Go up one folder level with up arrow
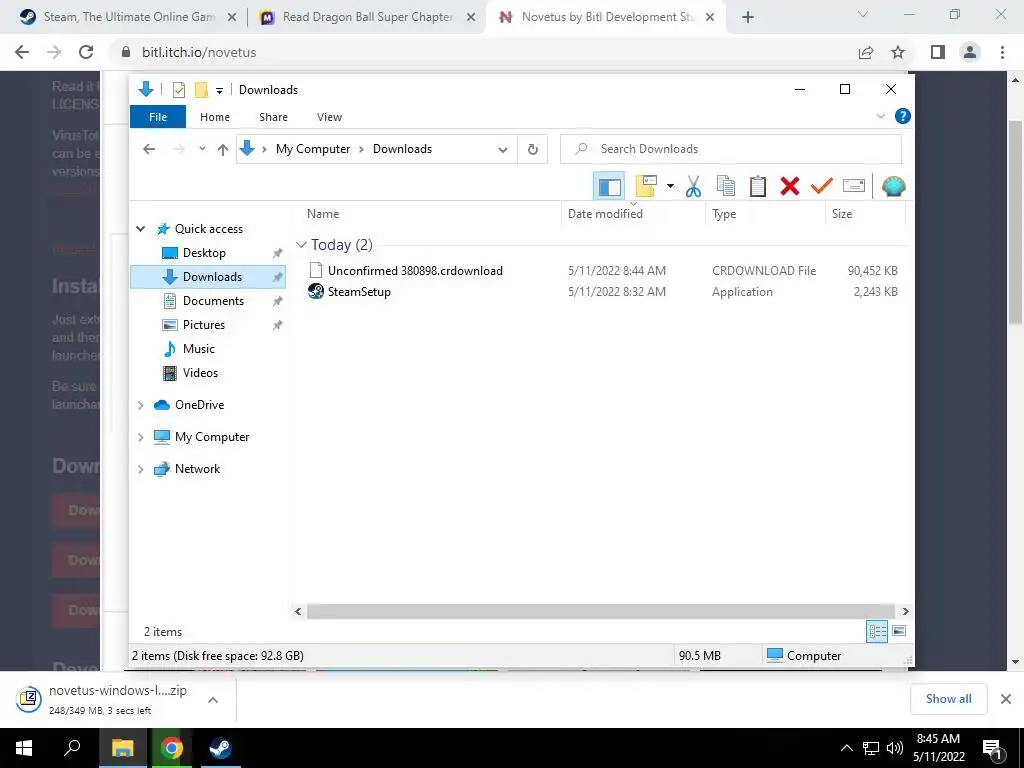This screenshot has height=768, width=1024. point(223,150)
